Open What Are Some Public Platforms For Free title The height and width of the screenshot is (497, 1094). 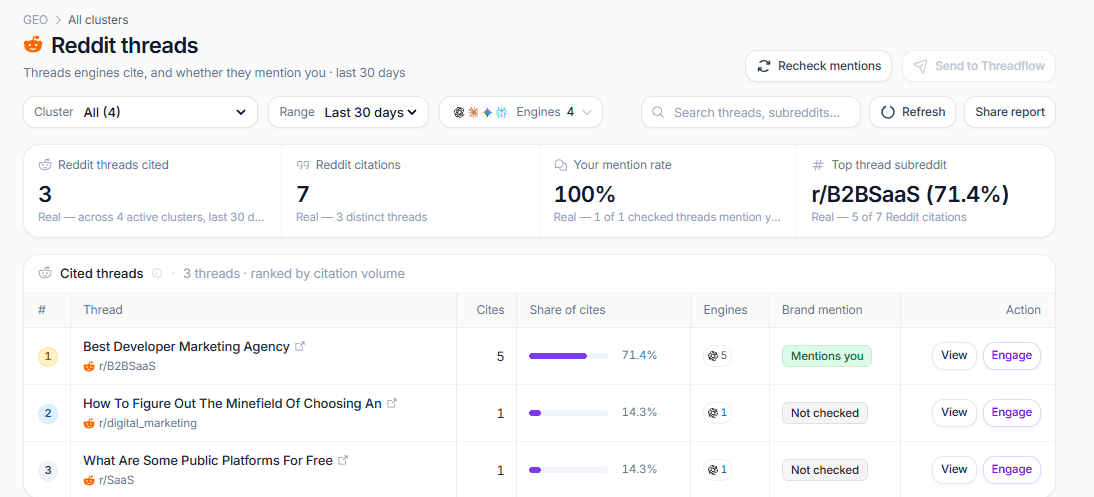pyautogui.click(x=208, y=461)
